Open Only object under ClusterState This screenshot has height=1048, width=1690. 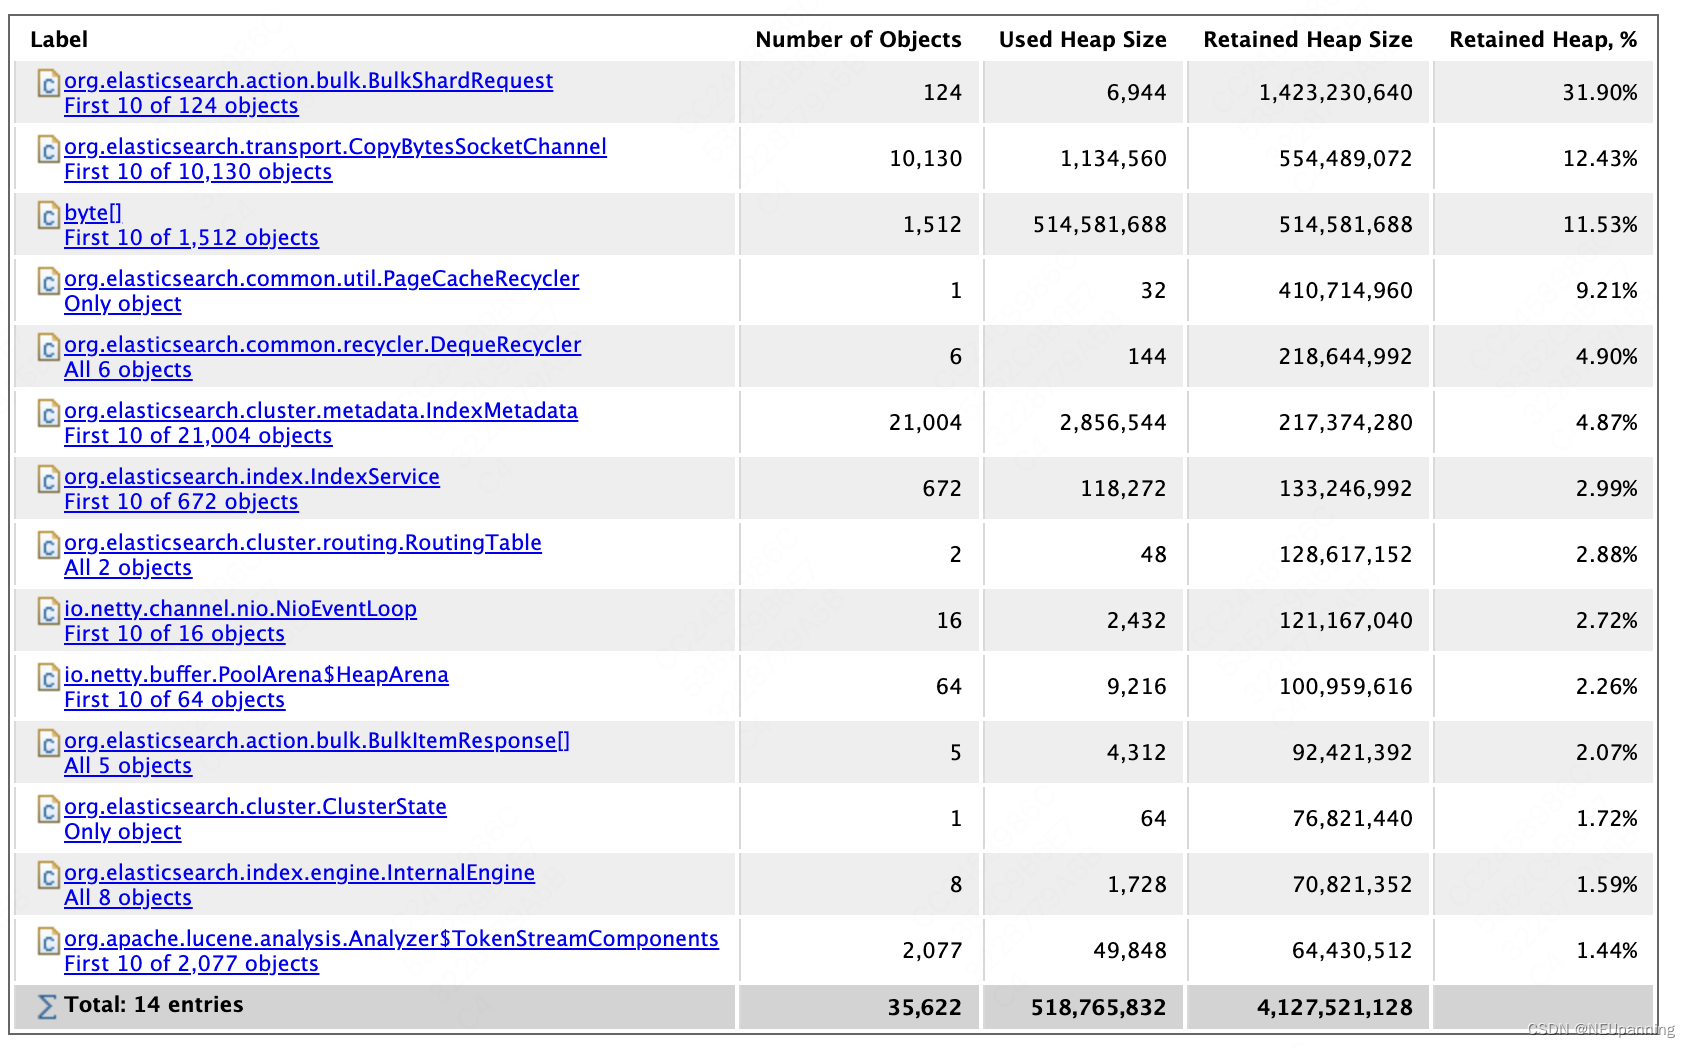click(x=123, y=832)
